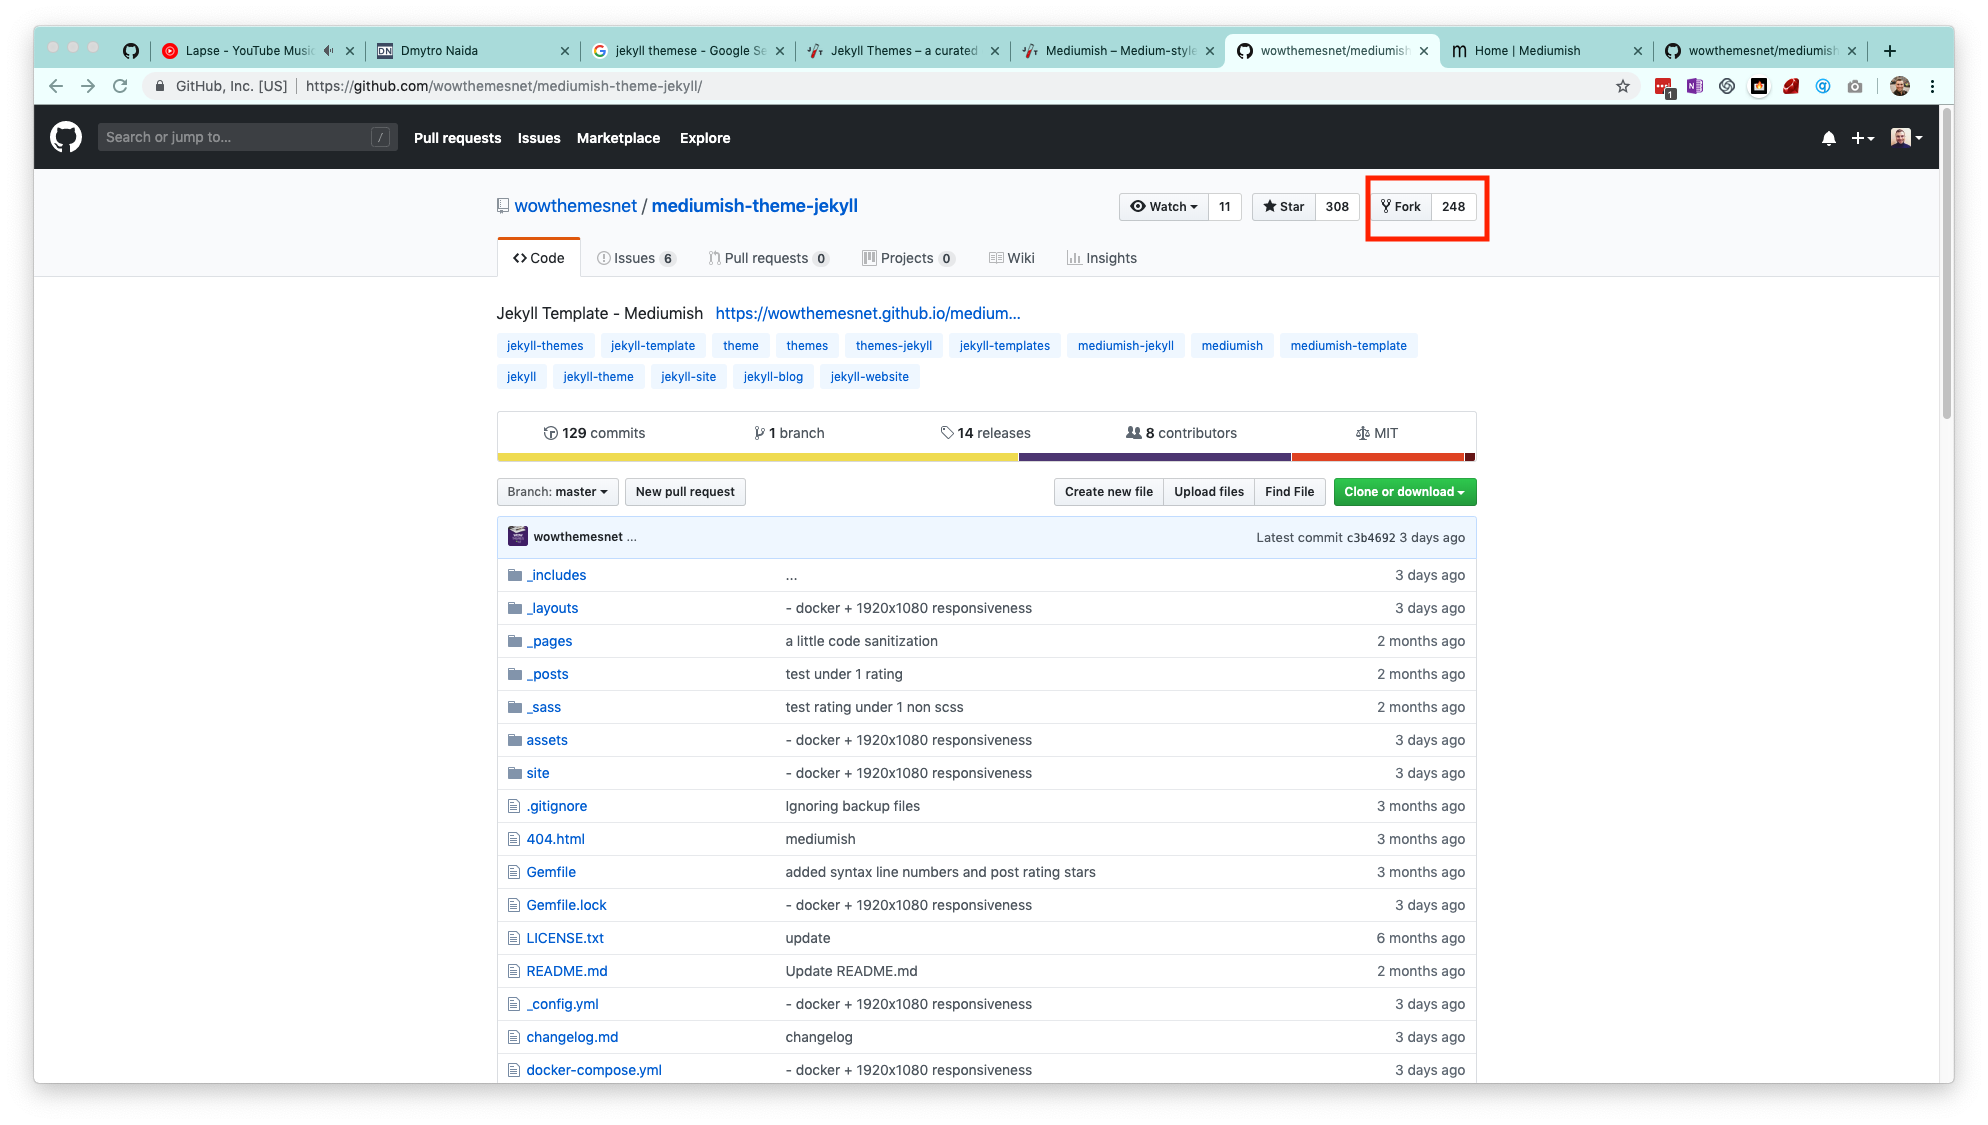This screenshot has width=1988, height=1125.
Task: Fork the repository
Action: click(1400, 206)
